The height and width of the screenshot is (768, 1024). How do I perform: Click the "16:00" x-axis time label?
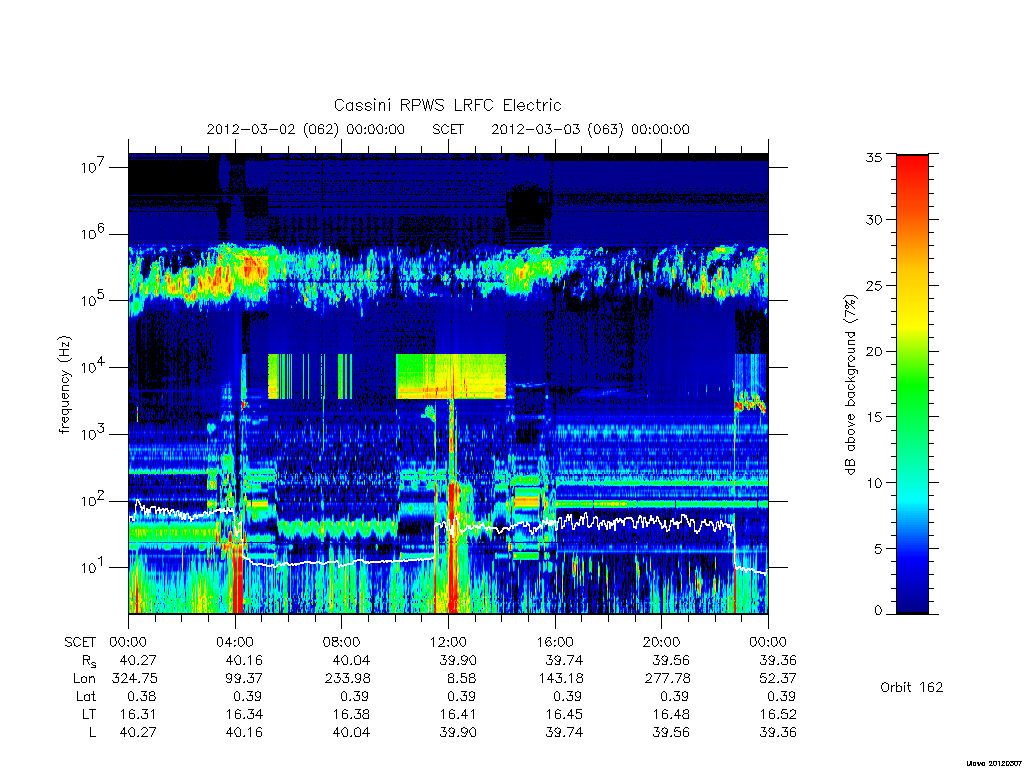pos(555,642)
